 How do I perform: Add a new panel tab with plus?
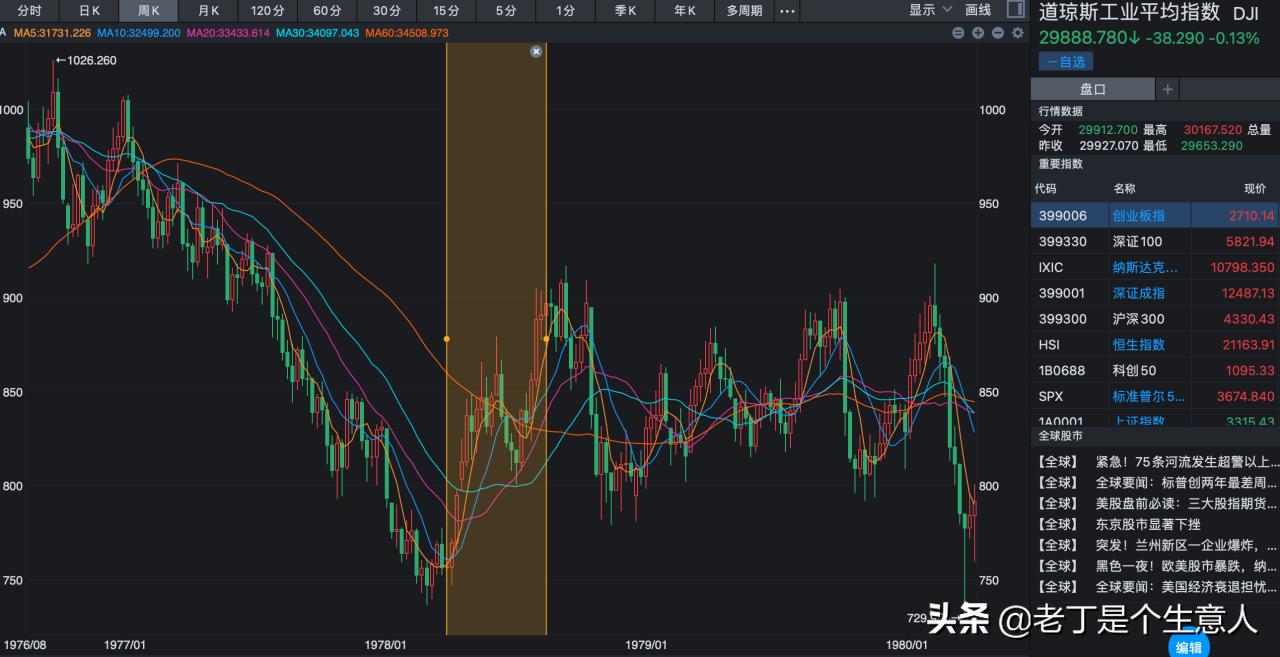(1167, 90)
